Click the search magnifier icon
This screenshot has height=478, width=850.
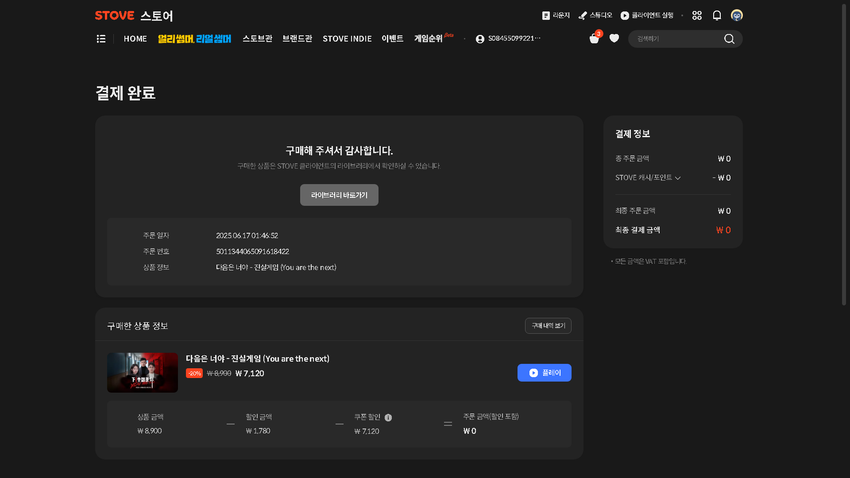tap(729, 38)
